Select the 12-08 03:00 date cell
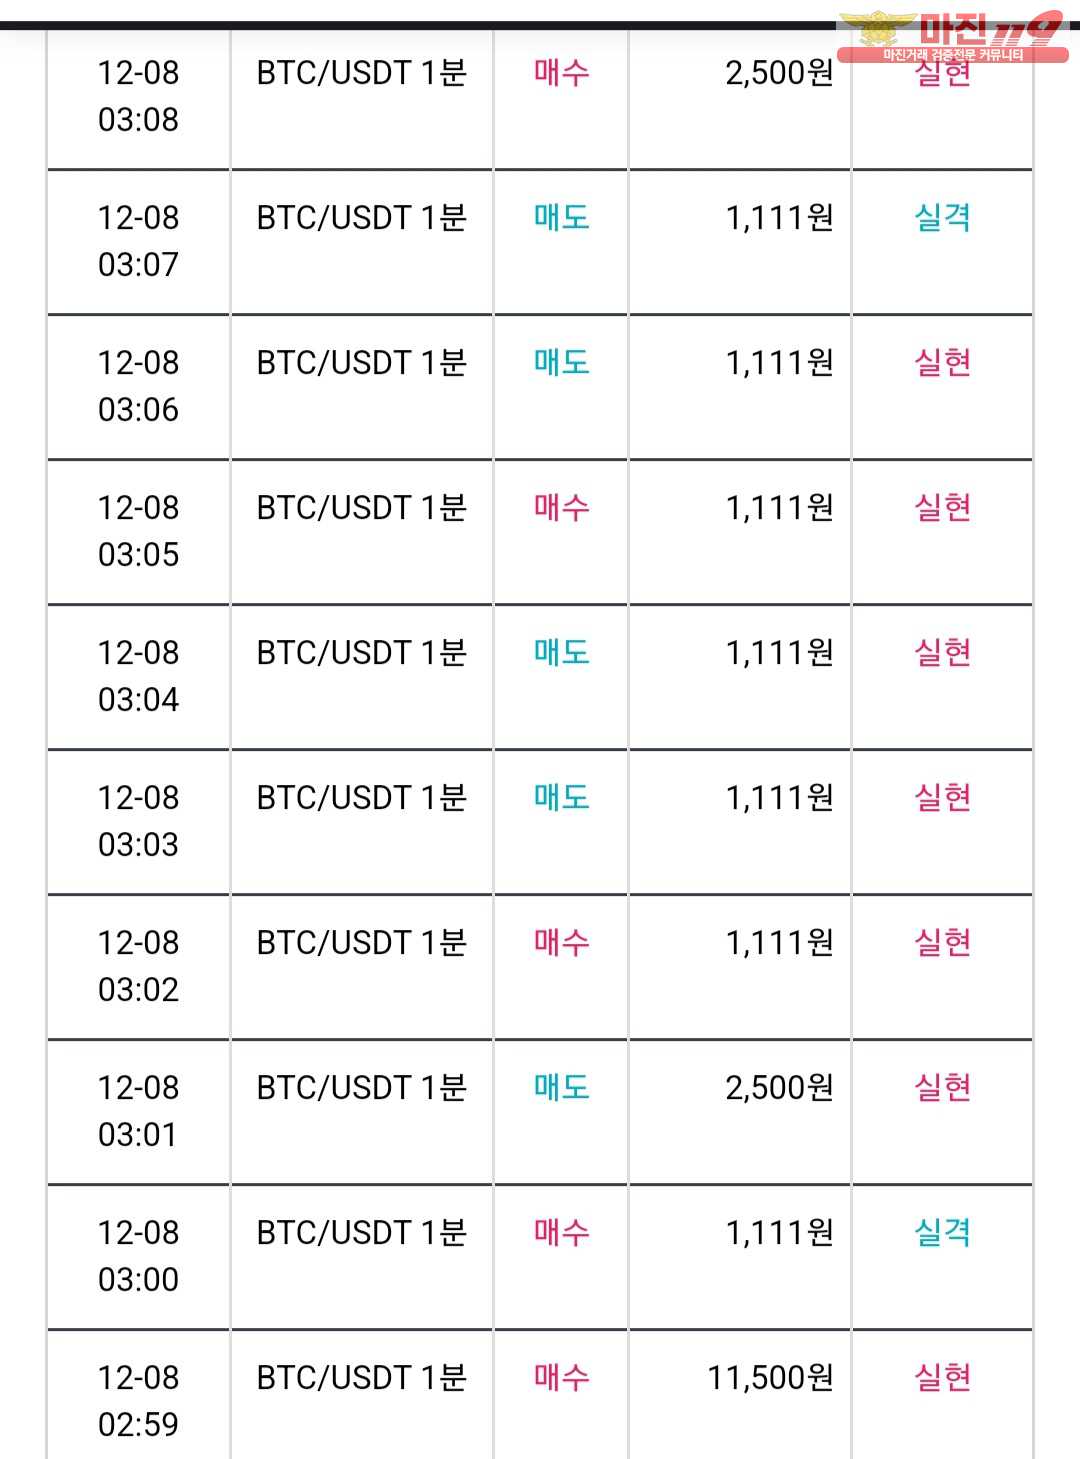Screen dimensions: 1080x1459 138,1256
